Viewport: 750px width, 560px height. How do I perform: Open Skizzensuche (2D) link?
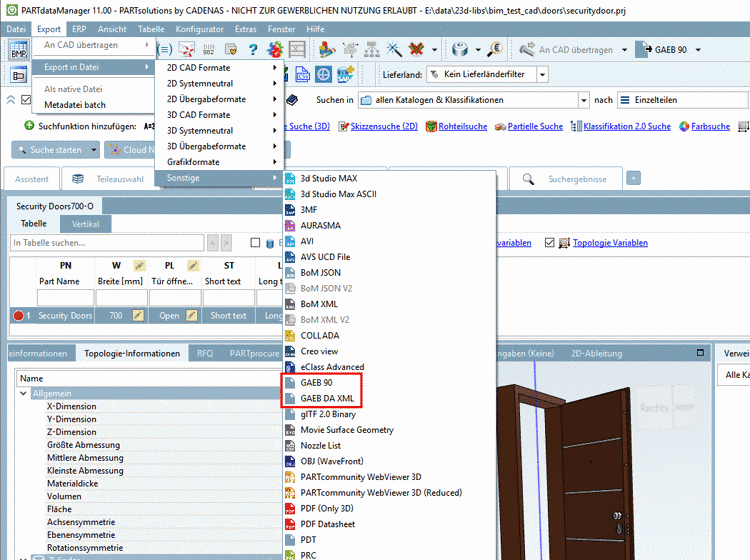pos(384,126)
